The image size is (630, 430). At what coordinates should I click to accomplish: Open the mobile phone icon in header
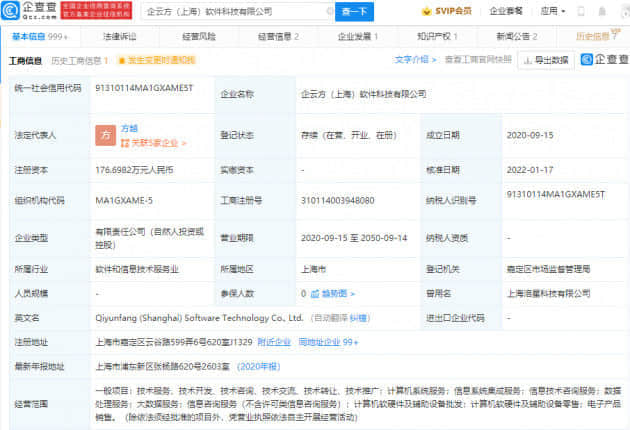(x=581, y=11)
